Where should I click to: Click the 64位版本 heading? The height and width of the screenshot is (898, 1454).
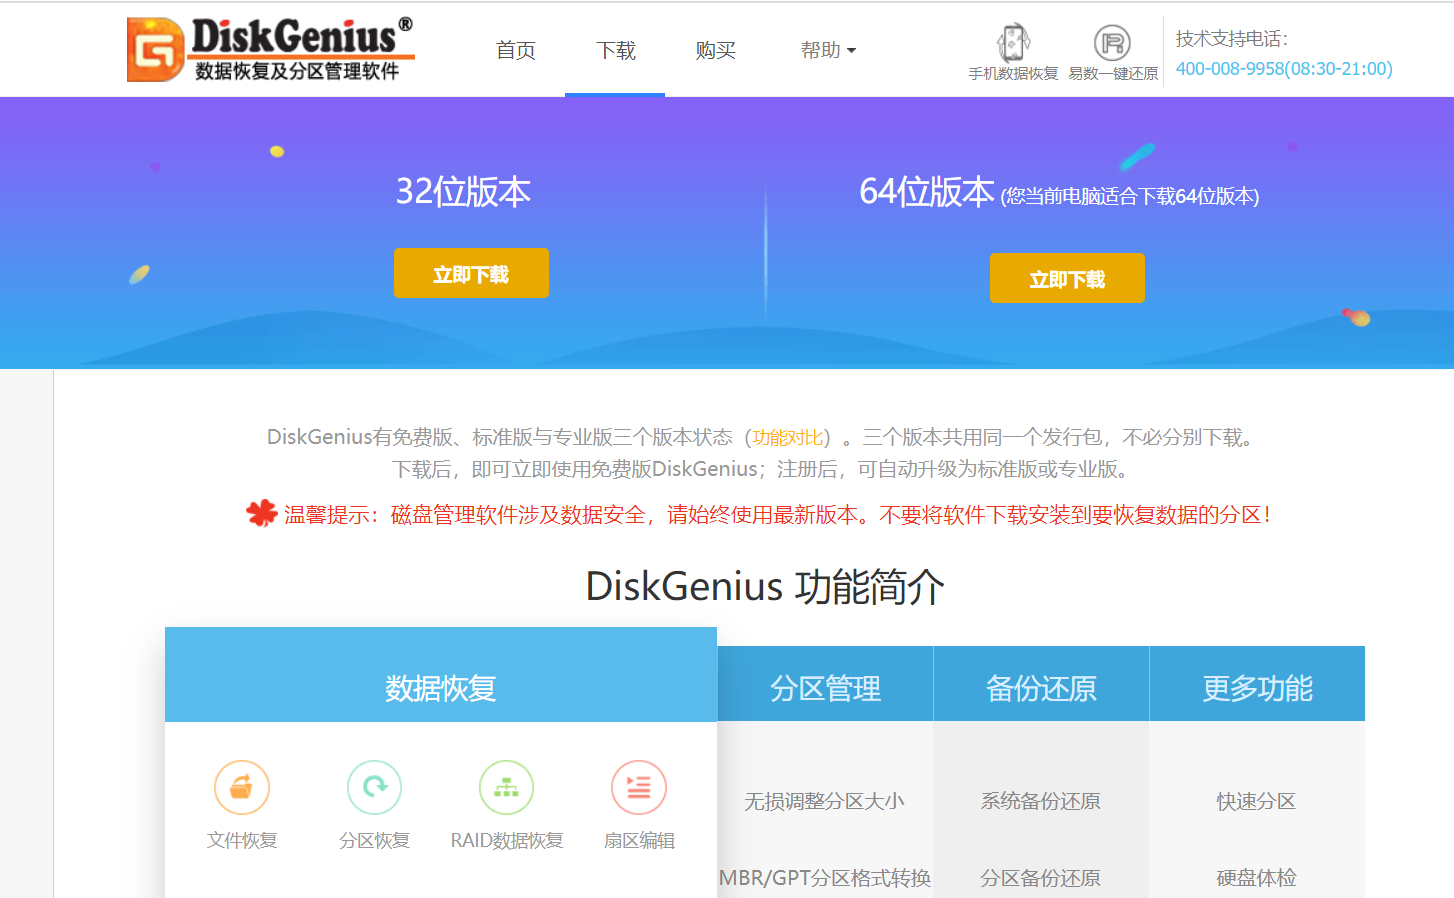[x=927, y=191]
